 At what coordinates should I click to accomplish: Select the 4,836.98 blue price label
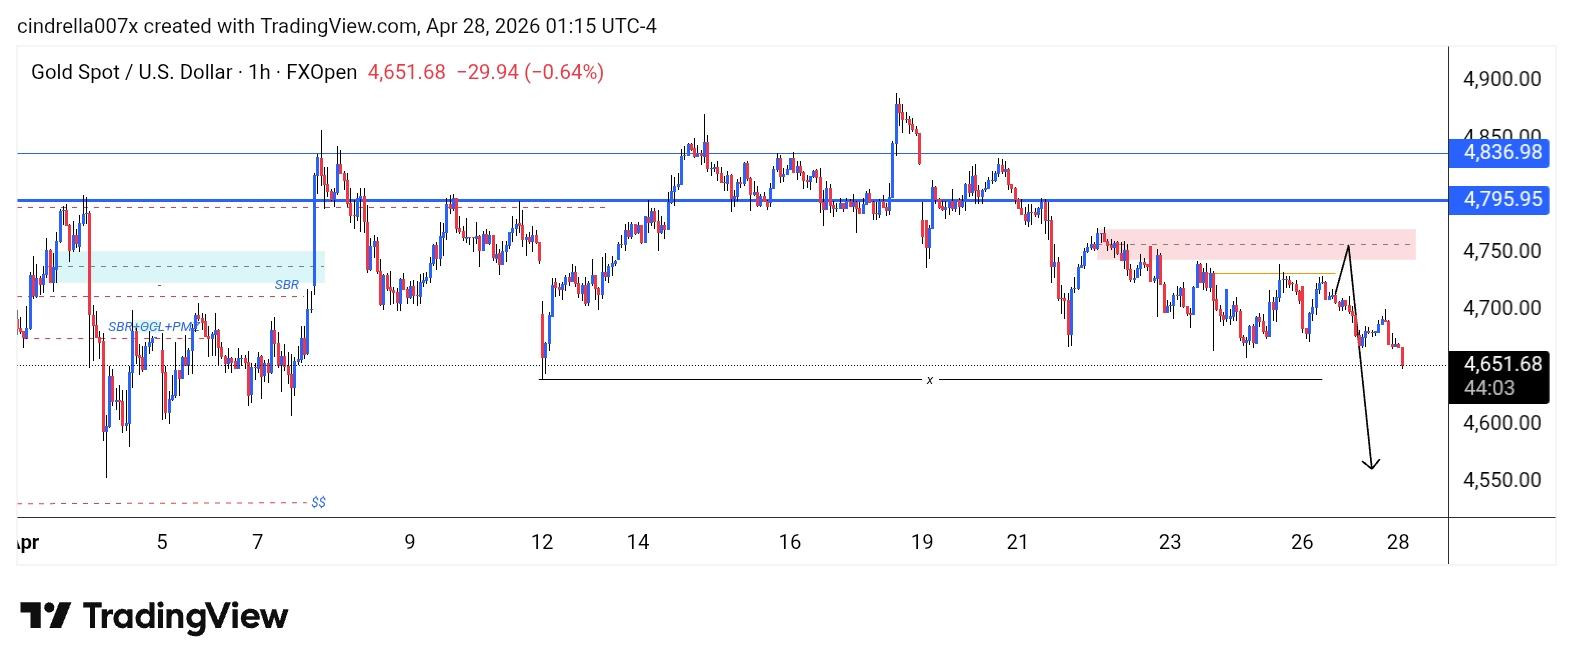(x=1502, y=153)
